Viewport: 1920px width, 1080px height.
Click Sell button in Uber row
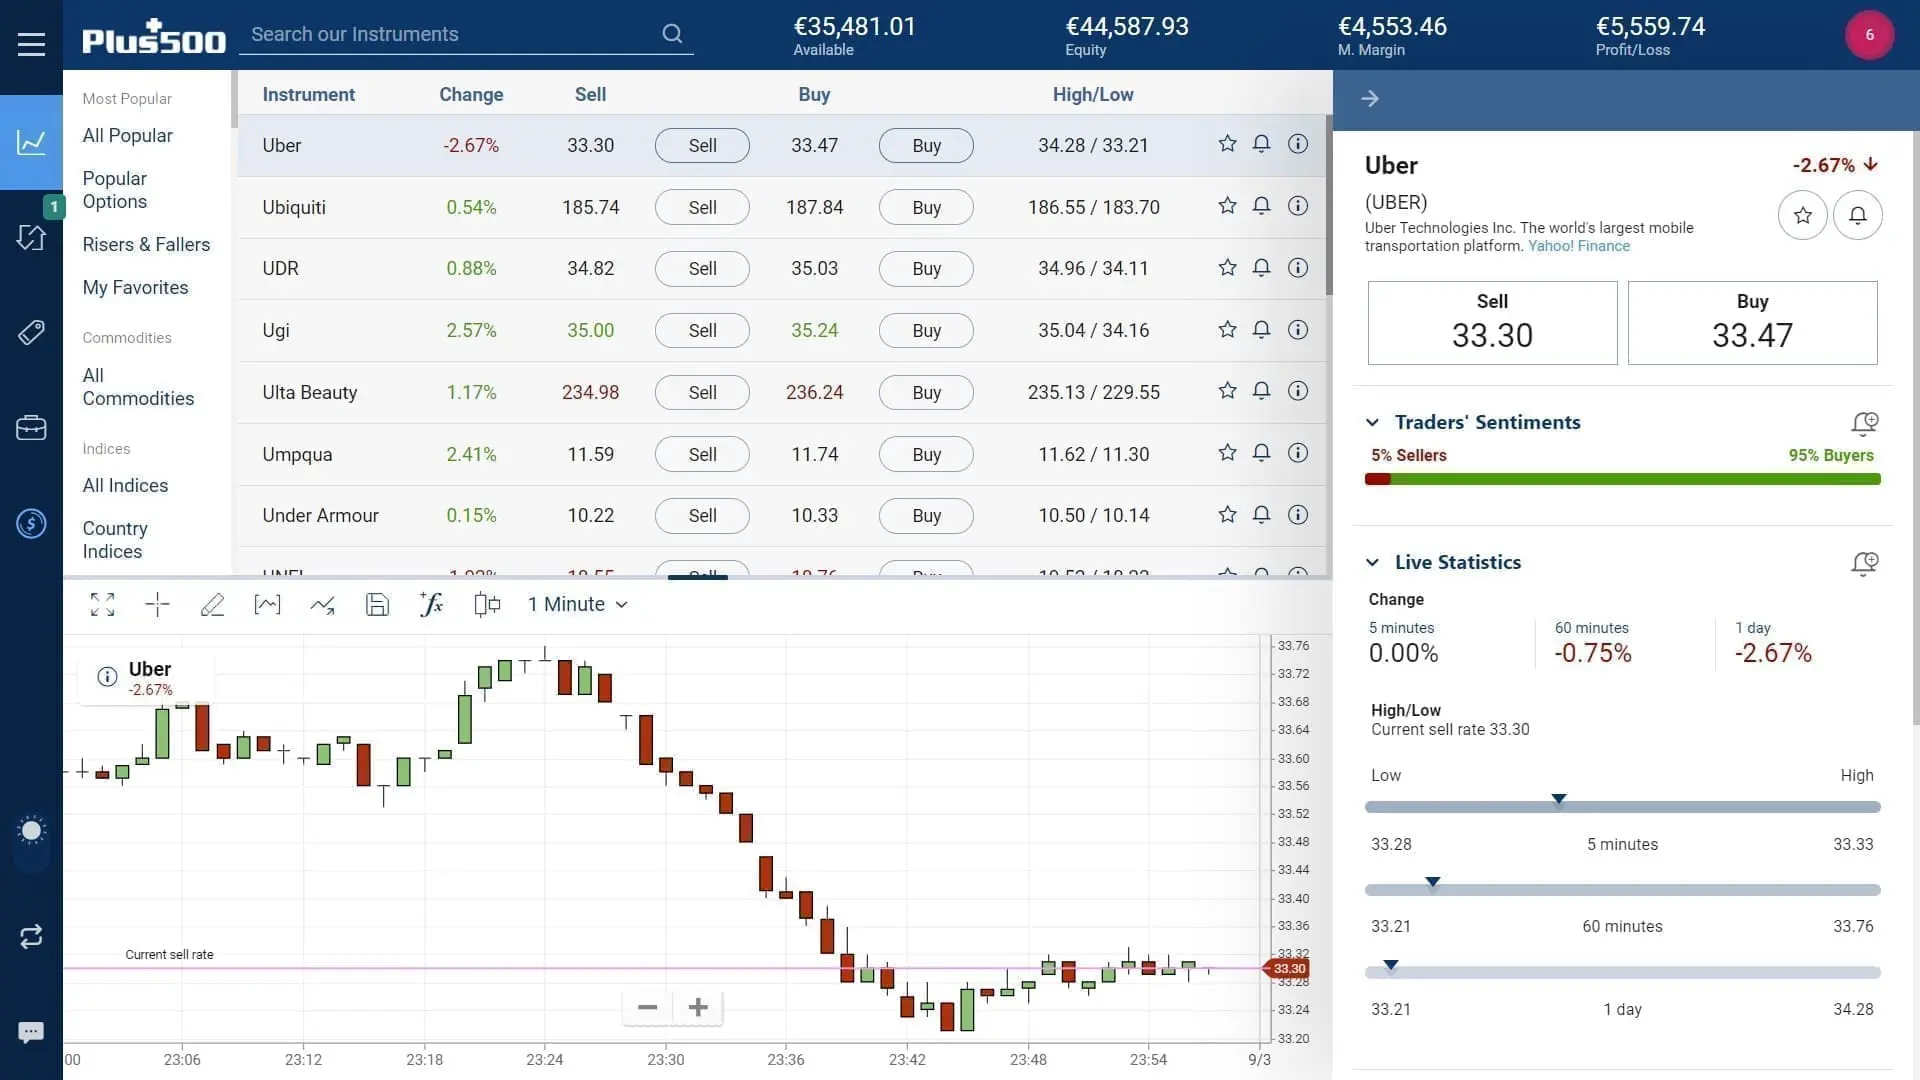pos(702,145)
